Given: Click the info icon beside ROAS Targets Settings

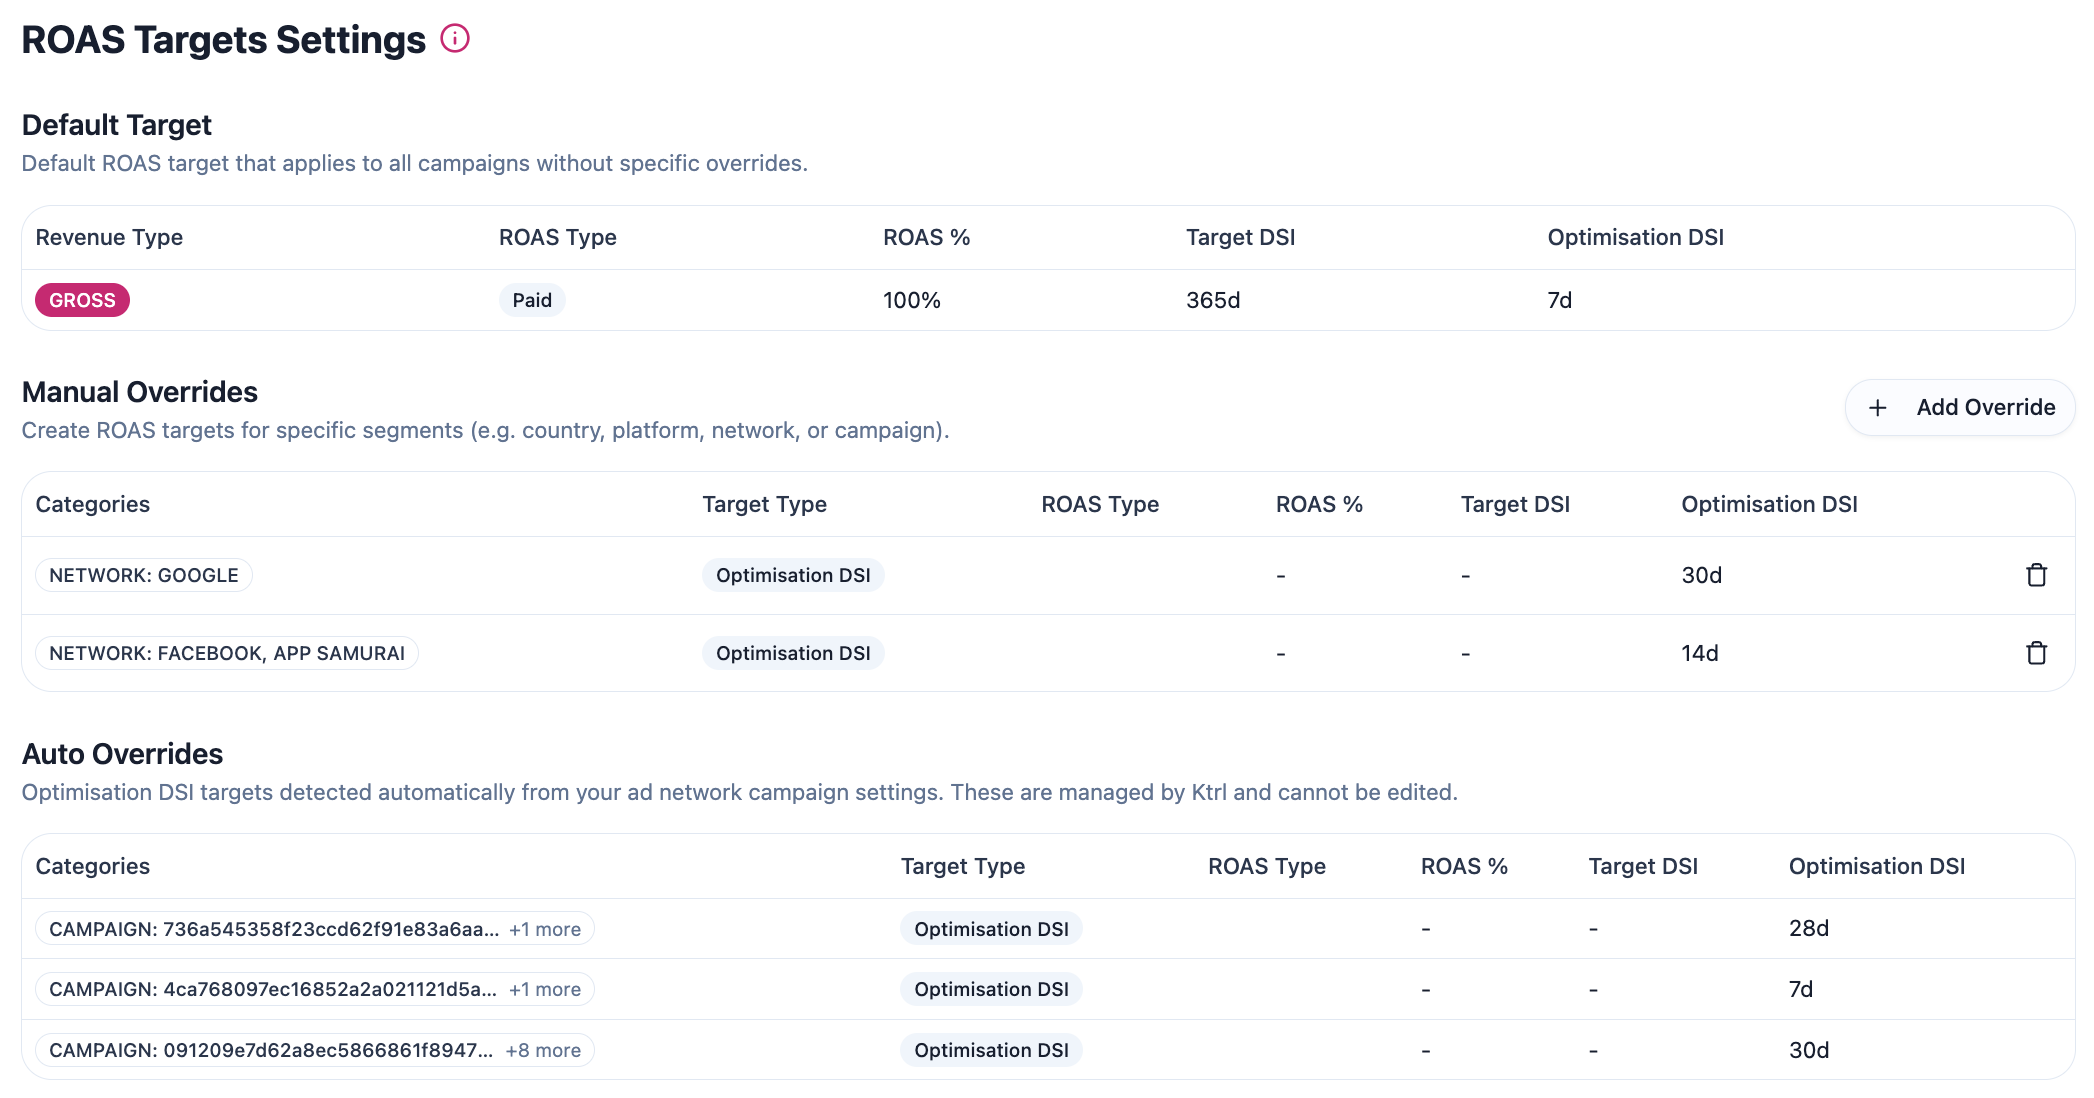Looking at the screenshot, I should click(x=455, y=39).
